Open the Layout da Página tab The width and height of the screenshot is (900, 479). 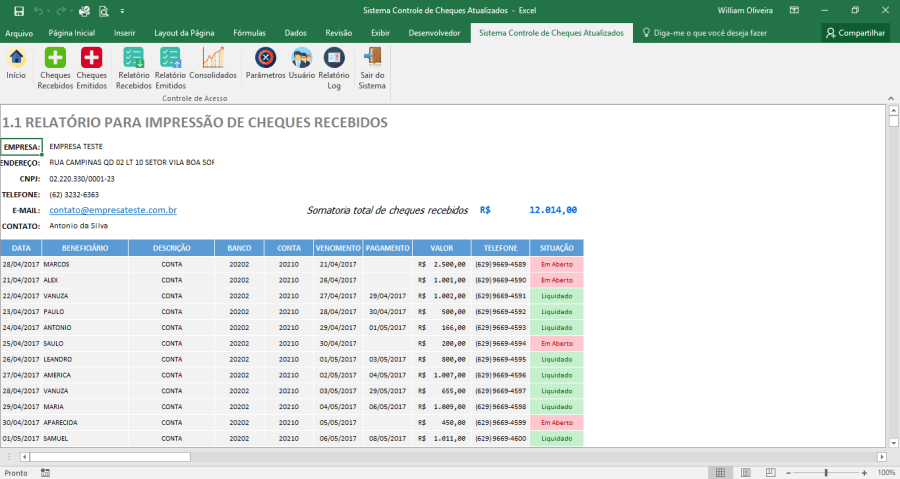(184, 33)
